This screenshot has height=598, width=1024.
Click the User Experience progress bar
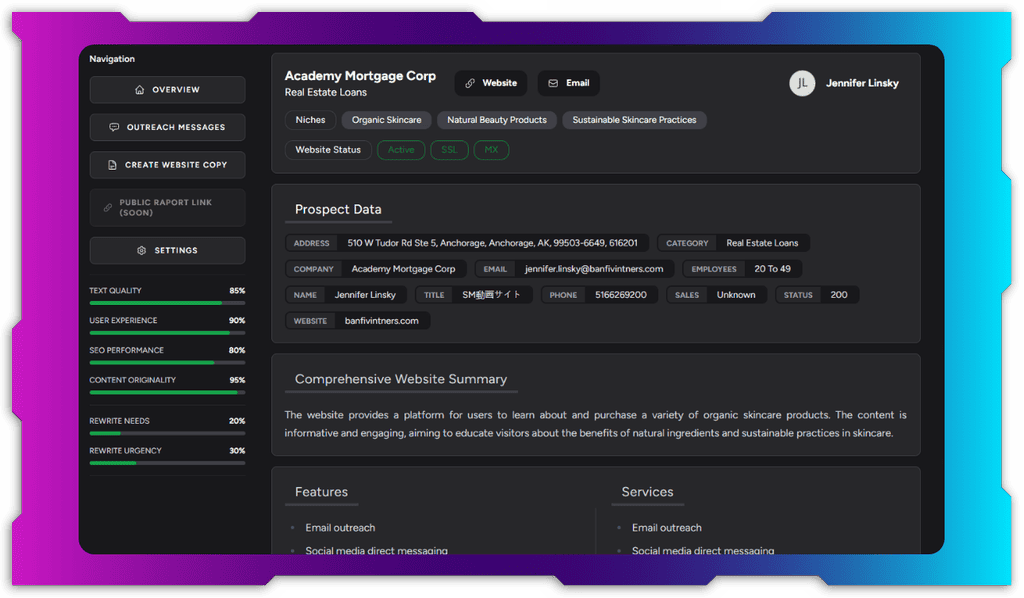pyautogui.click(x=167, y=333)
